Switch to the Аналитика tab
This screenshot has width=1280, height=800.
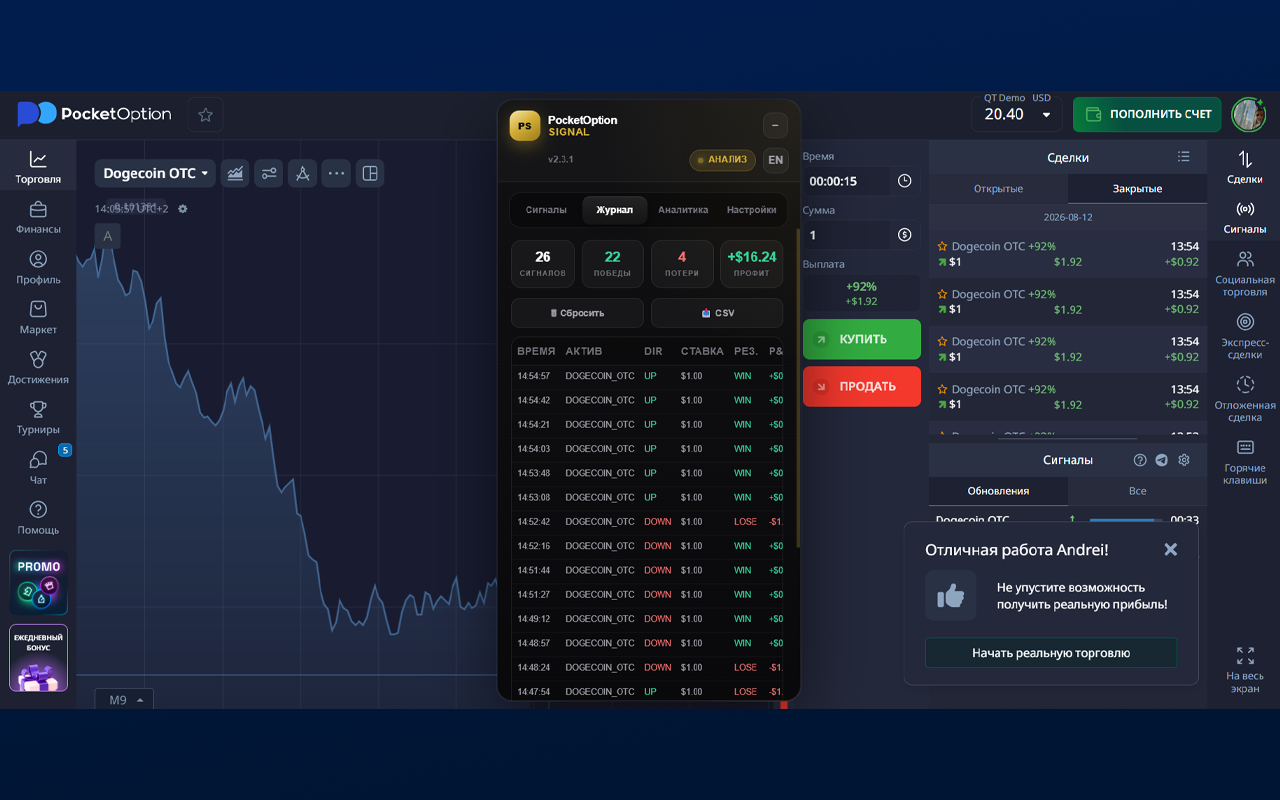coord(683,210)
